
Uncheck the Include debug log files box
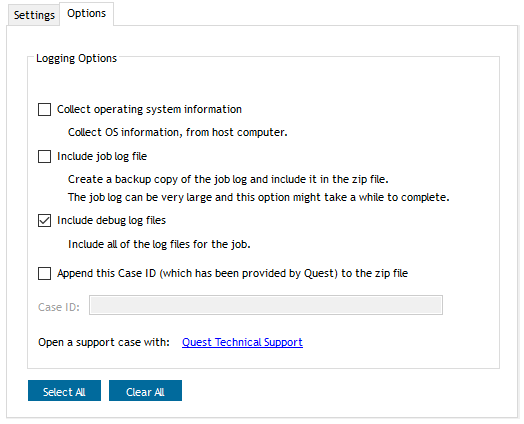click(x=44, y=221)
